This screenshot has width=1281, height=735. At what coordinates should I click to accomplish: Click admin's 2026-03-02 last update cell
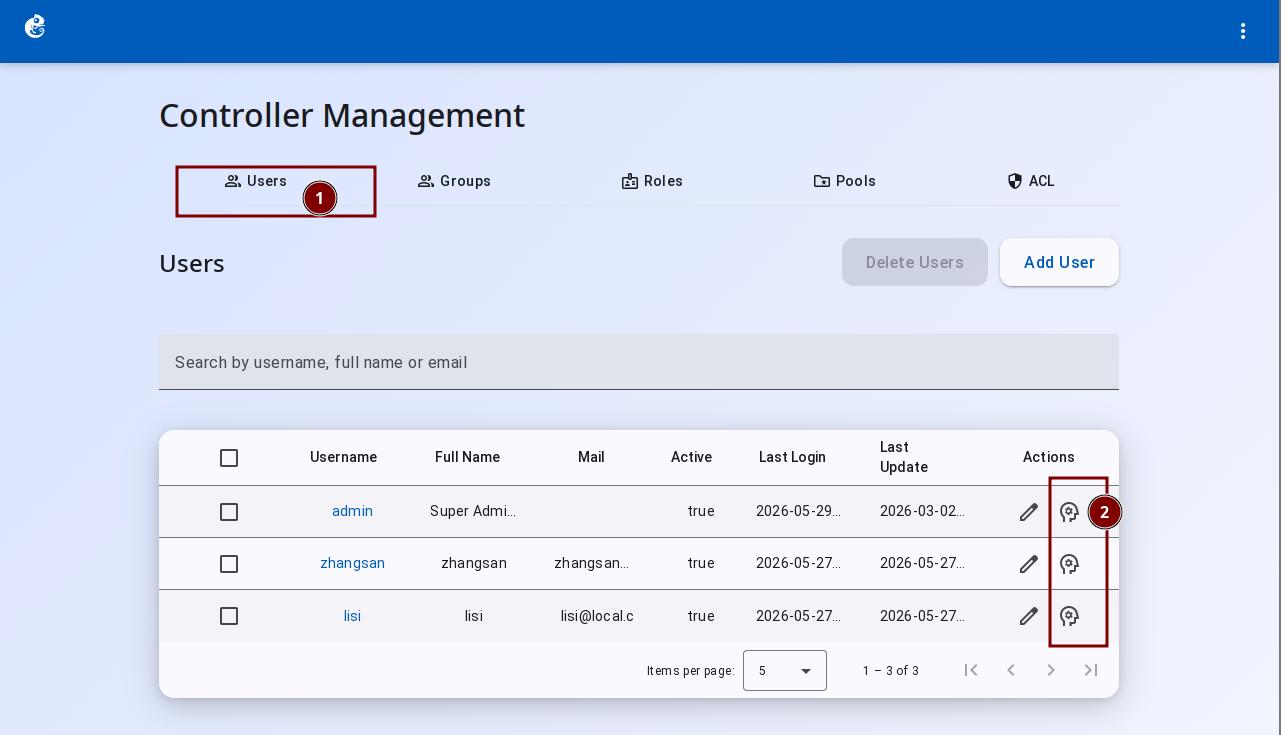coord(922,511)
